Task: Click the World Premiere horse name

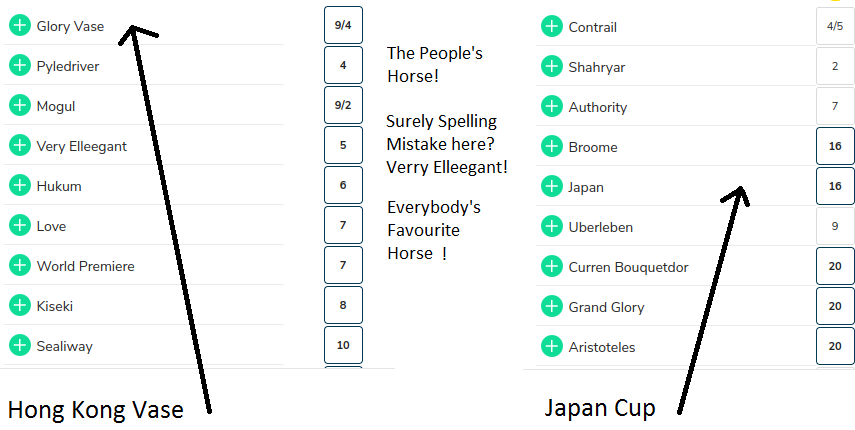Action: coord(86,266)
